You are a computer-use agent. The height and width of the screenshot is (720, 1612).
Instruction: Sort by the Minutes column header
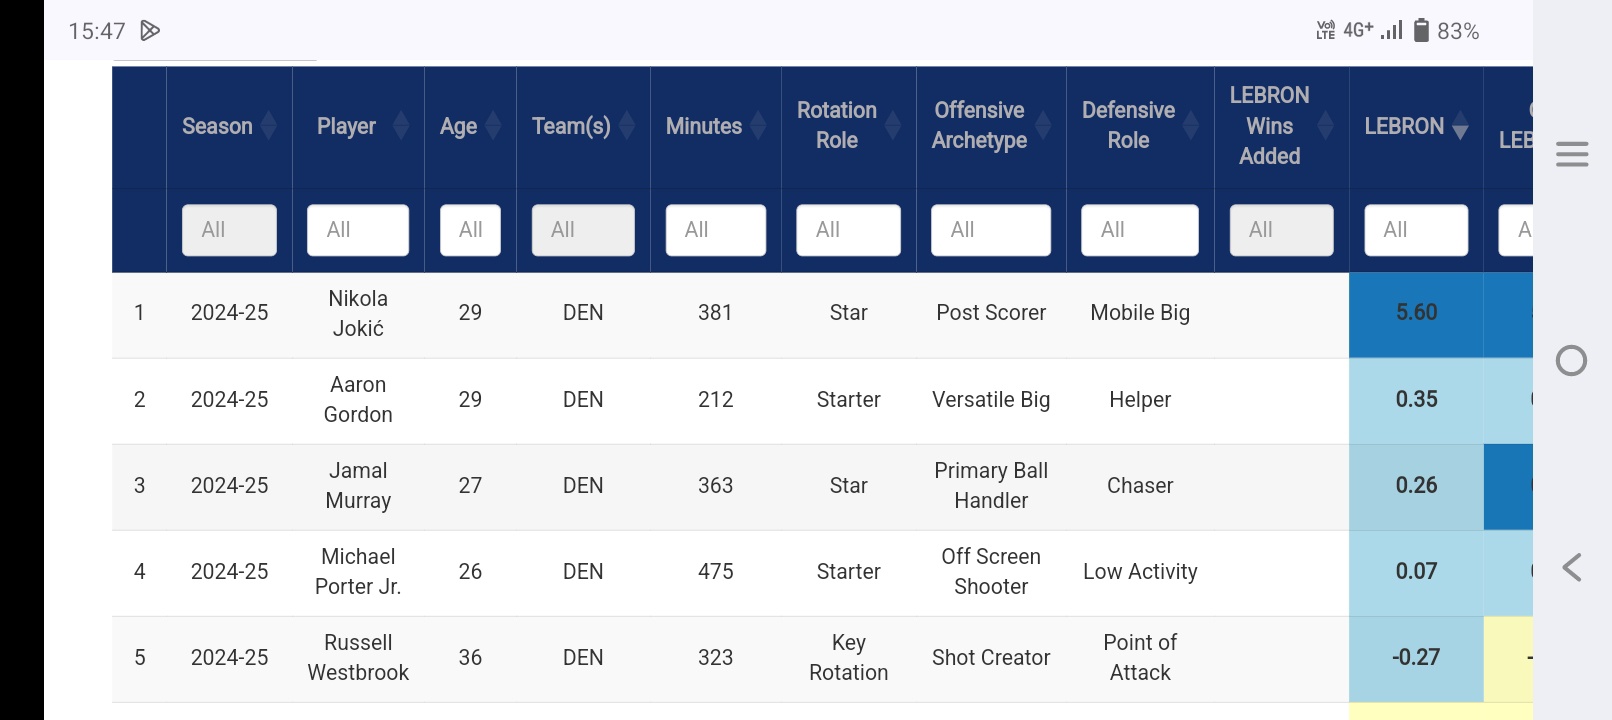click(704, 126)
